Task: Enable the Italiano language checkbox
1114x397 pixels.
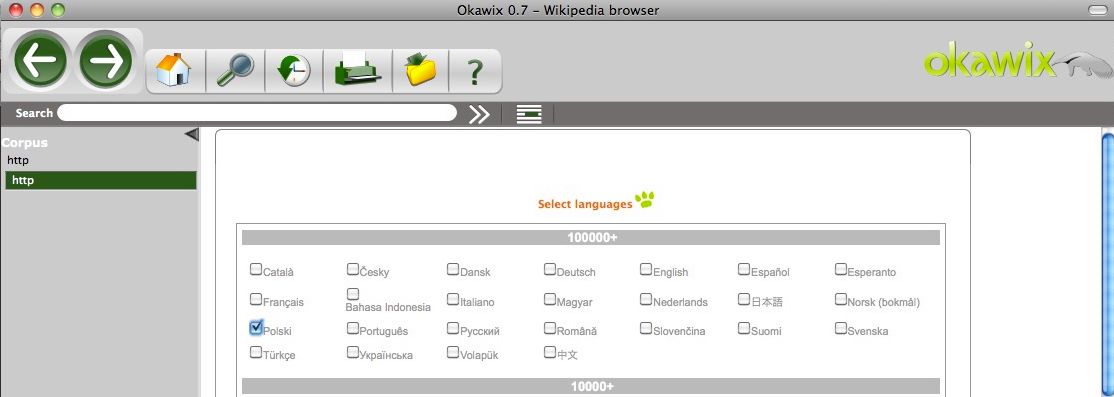Action: pyautogui.click(x=453, y=299)
